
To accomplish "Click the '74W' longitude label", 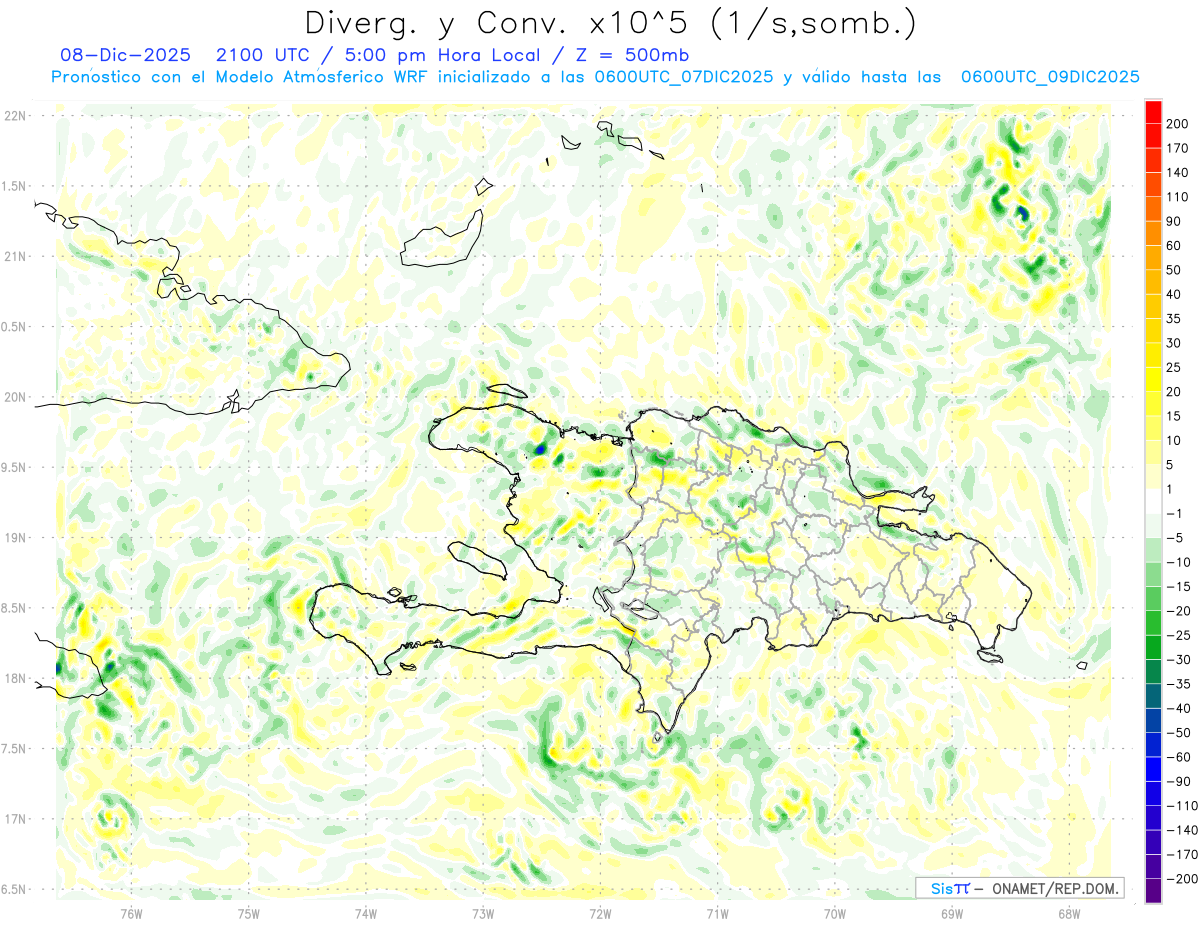I will [366, 913].
